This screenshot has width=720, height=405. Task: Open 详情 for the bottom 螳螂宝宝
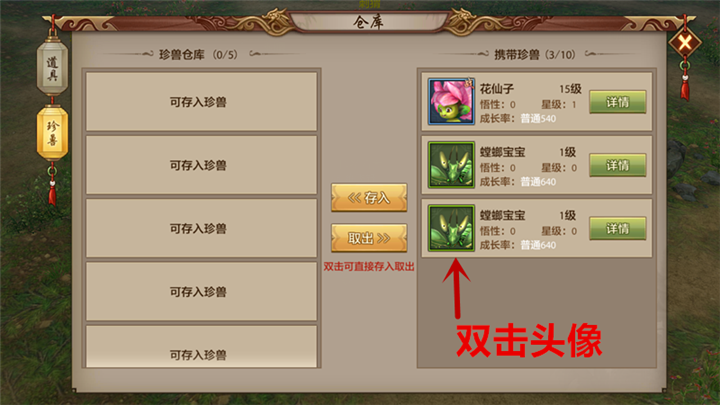coord(618,229)
